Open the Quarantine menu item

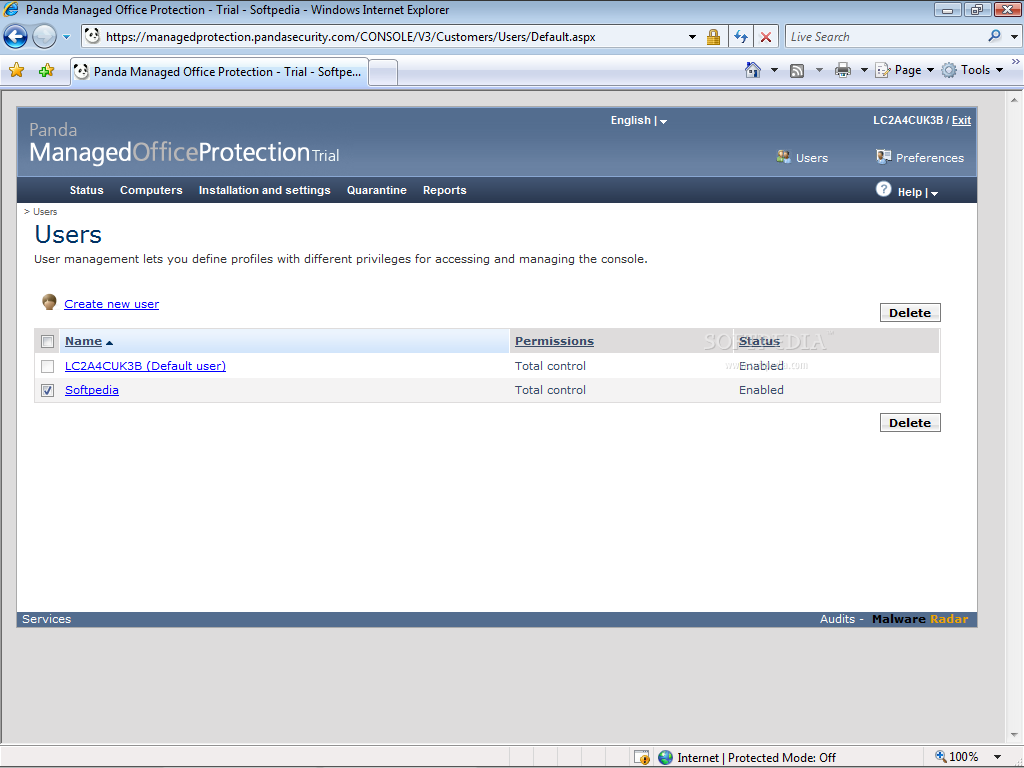pyautogui.click(x=377, y=190)
